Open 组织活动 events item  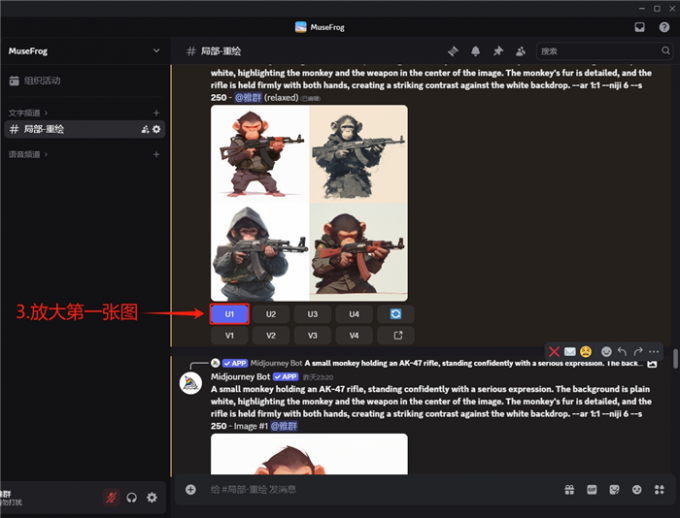tap(85, 80)
